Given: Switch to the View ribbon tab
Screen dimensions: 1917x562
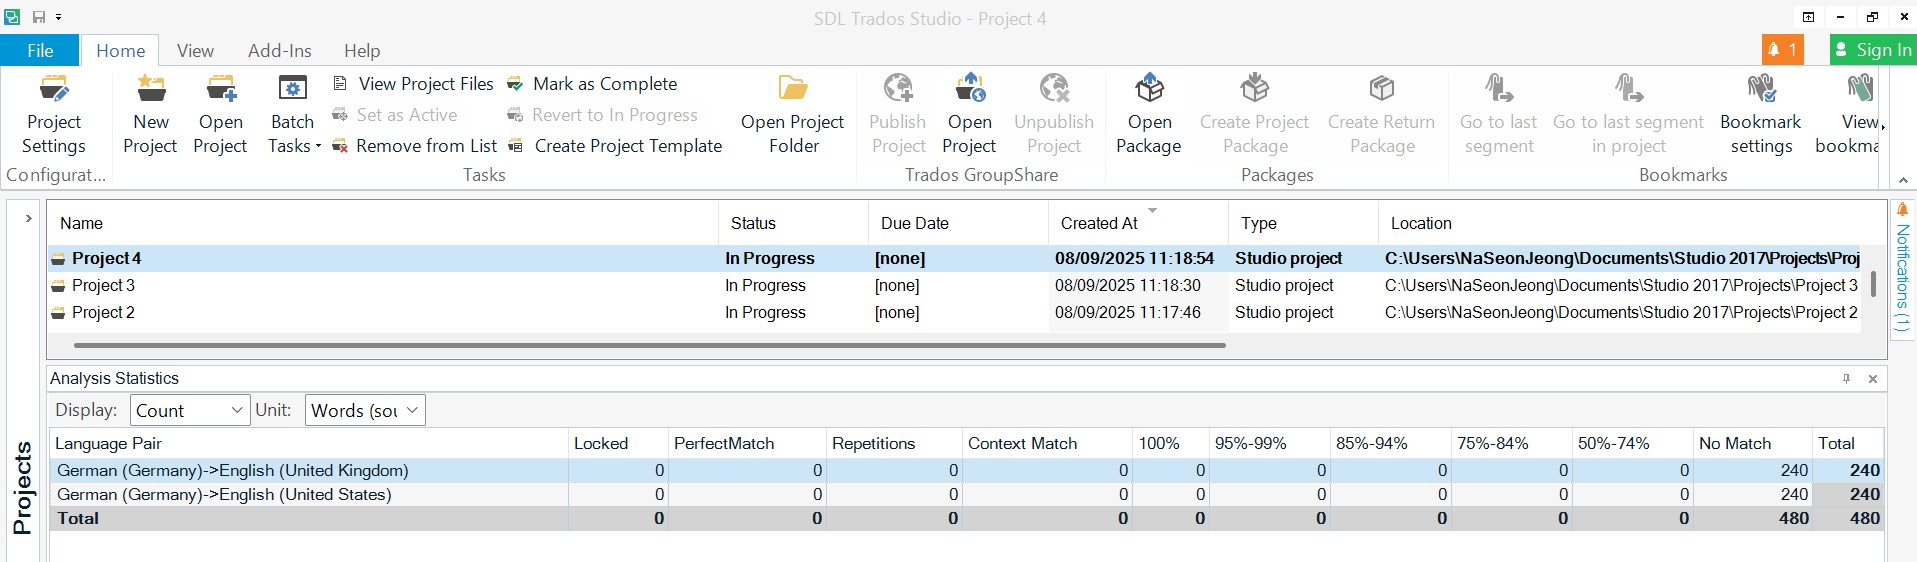Looking at the screenshot, I should 195,50.
